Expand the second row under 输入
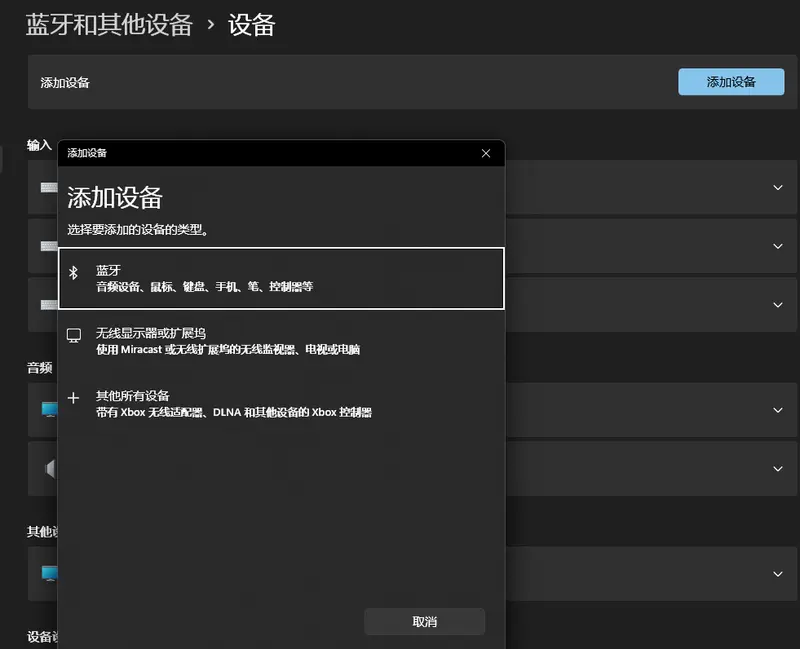800x649 pixels. pyautogui.click(x=778, y=246)
